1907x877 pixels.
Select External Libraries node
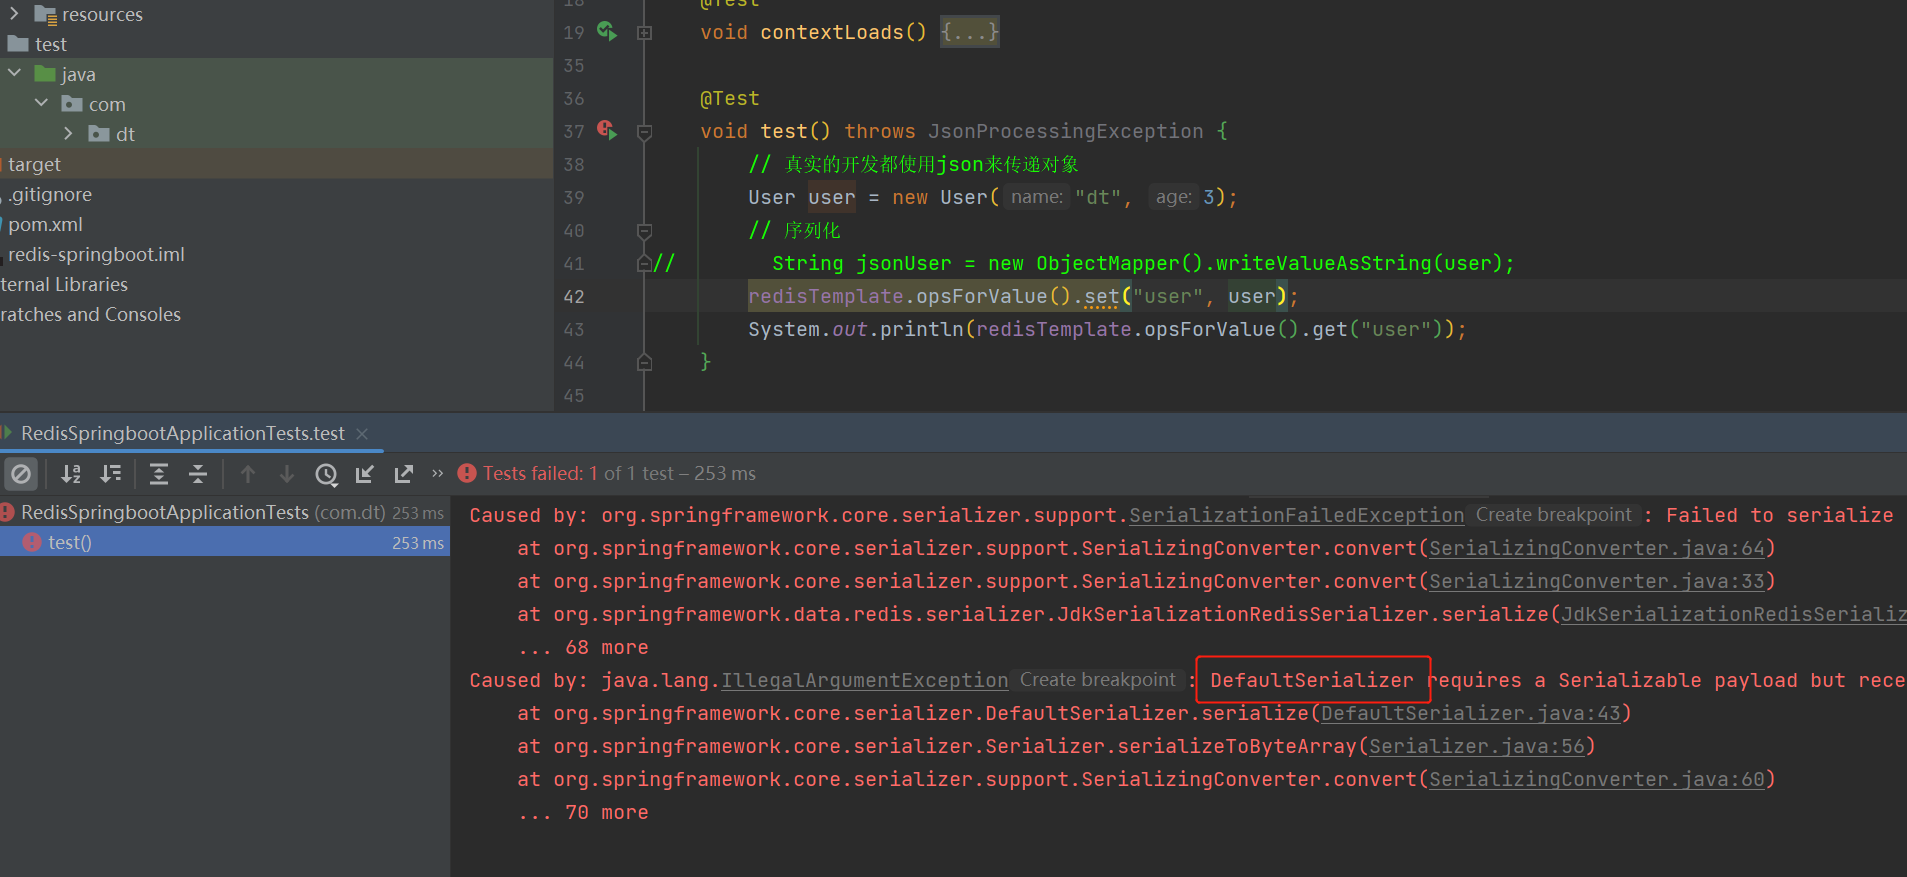[64, 284]
